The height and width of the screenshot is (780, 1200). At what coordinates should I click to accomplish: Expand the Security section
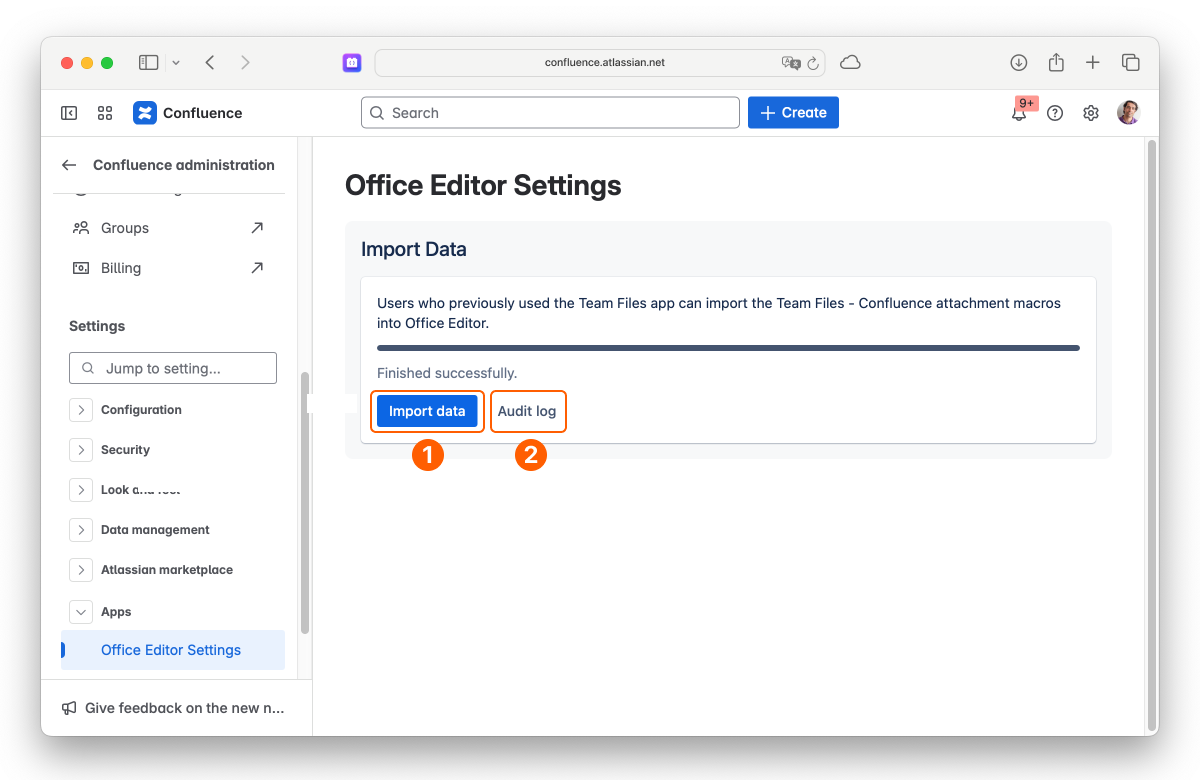tap(81, 450)
